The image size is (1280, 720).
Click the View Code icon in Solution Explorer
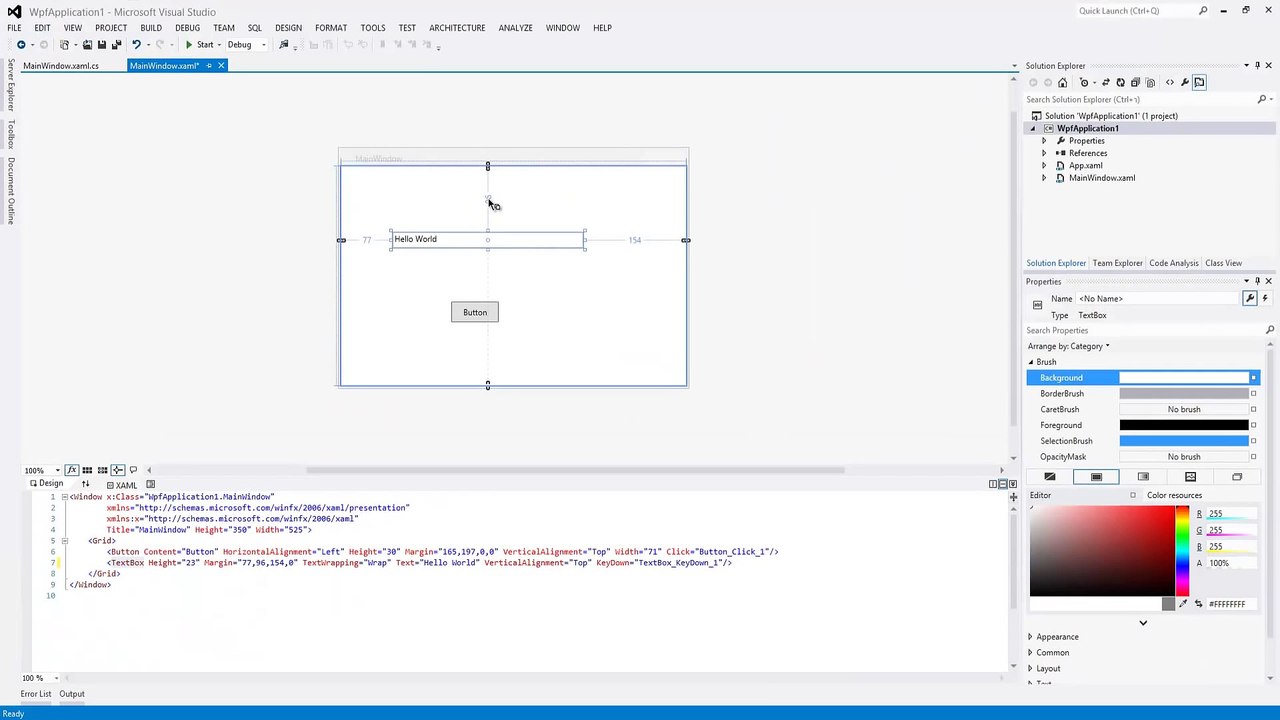(1170, 83)
